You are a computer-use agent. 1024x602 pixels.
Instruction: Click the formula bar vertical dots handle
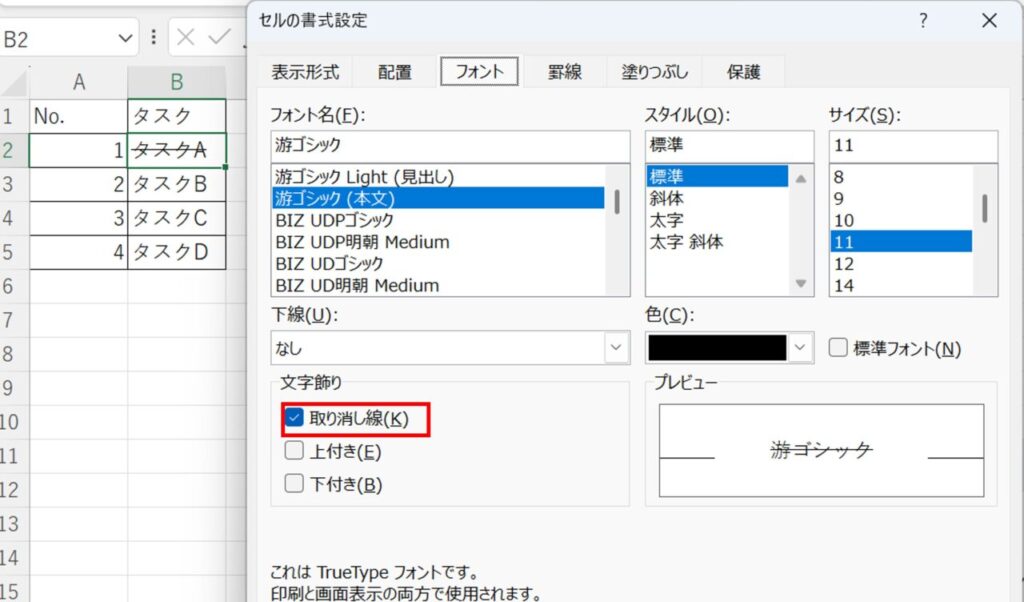coord(153,37)
